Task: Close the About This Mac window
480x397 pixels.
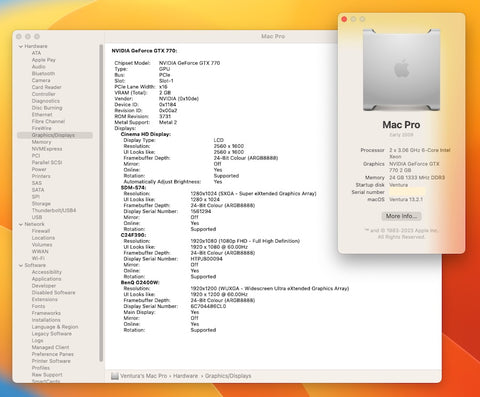Action: [344, 19]
